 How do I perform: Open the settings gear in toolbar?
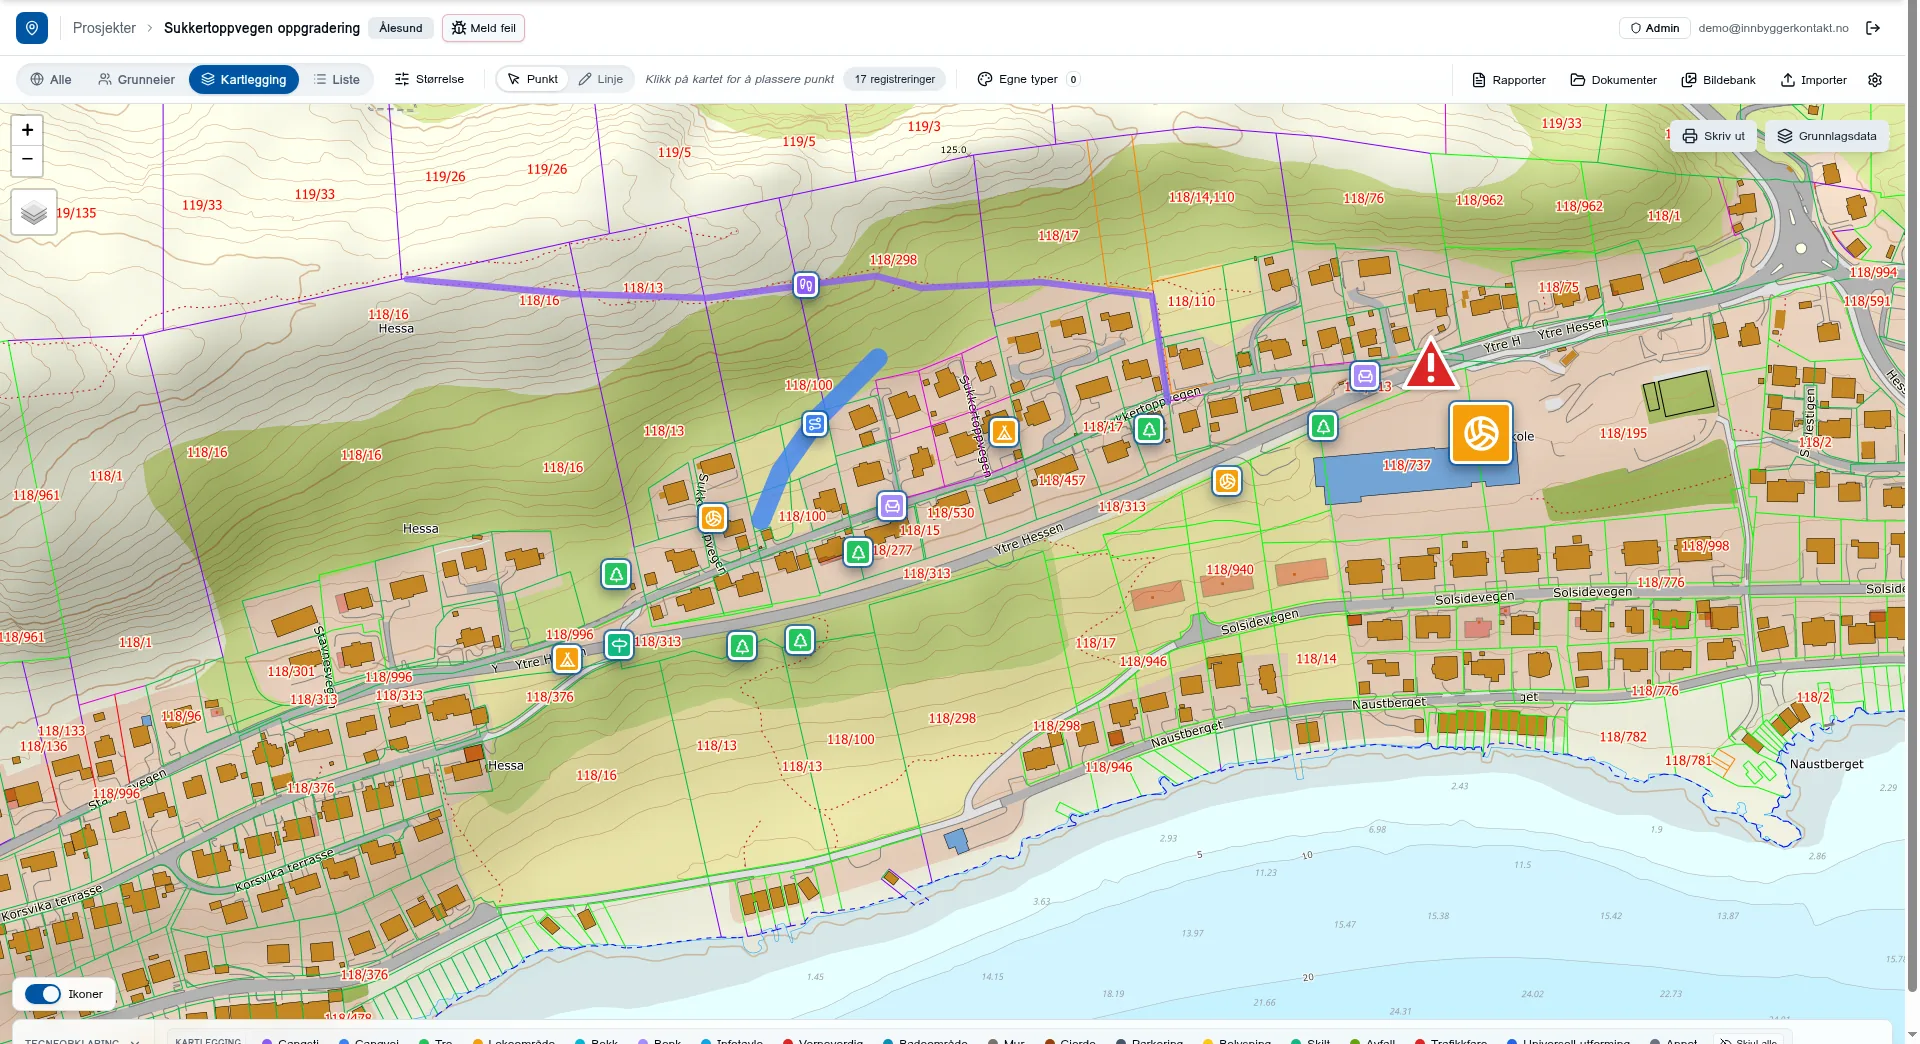click(x=1875, y=80)
